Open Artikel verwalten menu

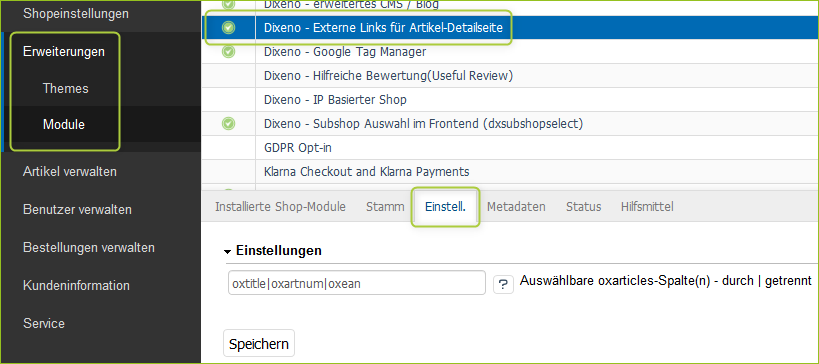pos(69,171)
